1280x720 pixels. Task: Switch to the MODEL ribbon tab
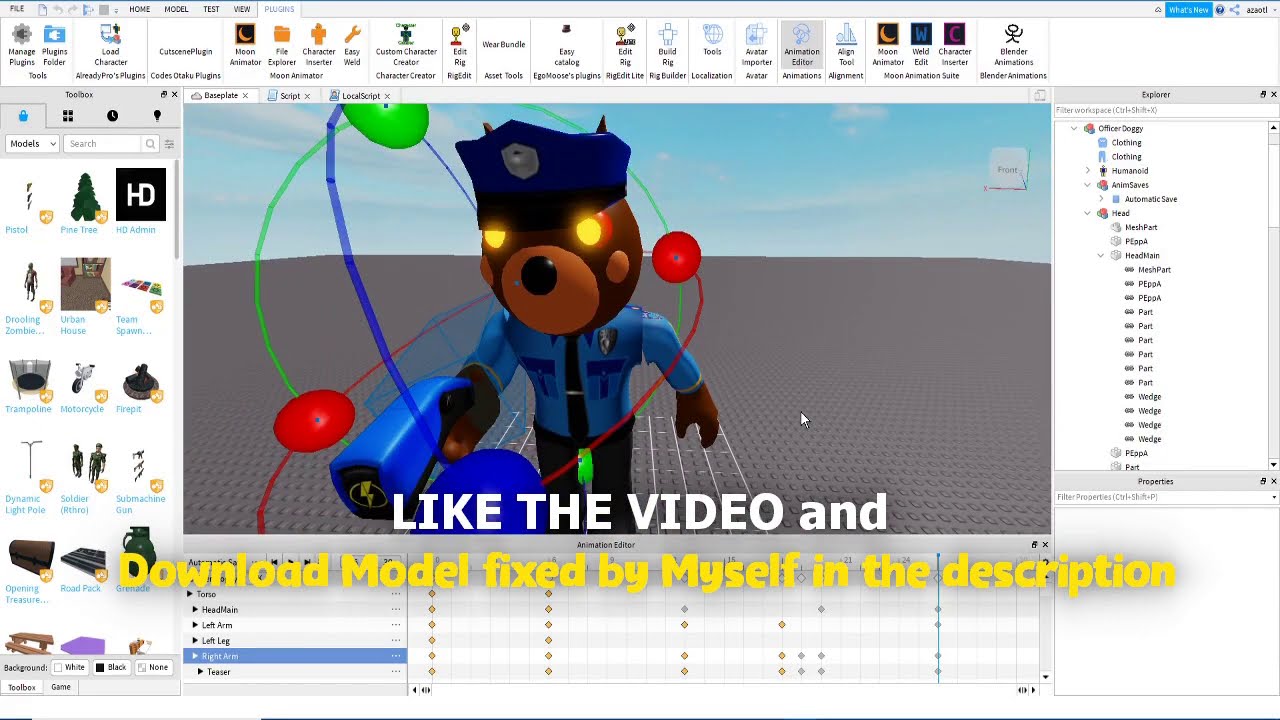176,9
